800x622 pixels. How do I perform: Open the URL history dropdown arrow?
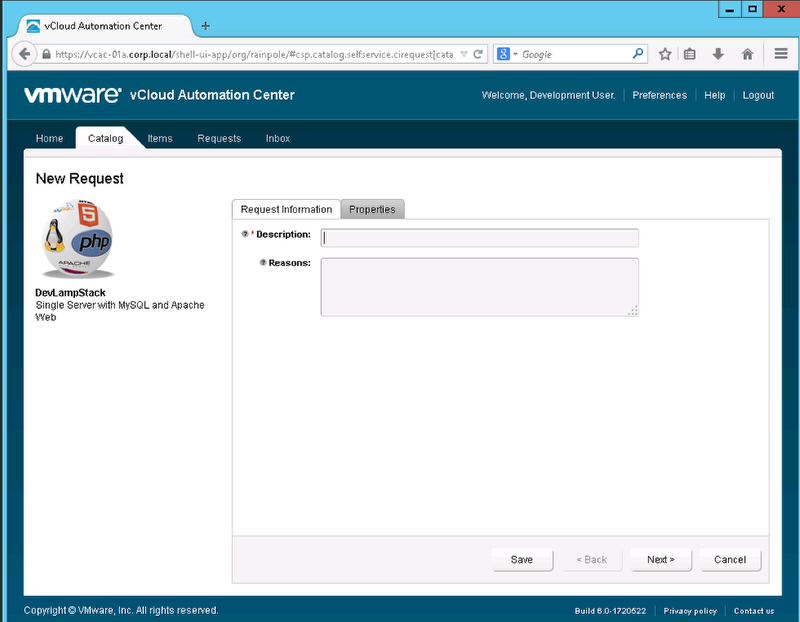(x=464, y=54)
